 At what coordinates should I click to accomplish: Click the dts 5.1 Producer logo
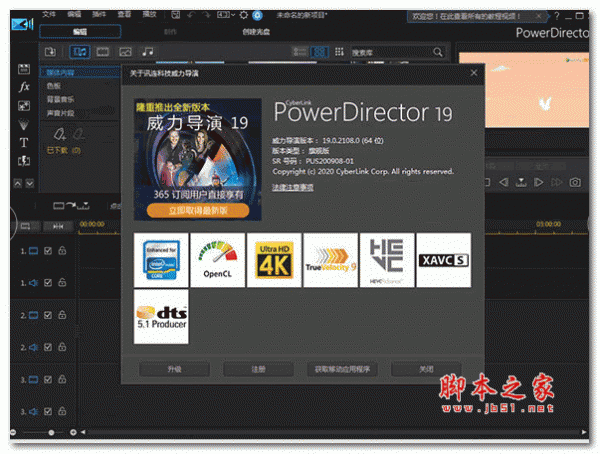point(161,316)
